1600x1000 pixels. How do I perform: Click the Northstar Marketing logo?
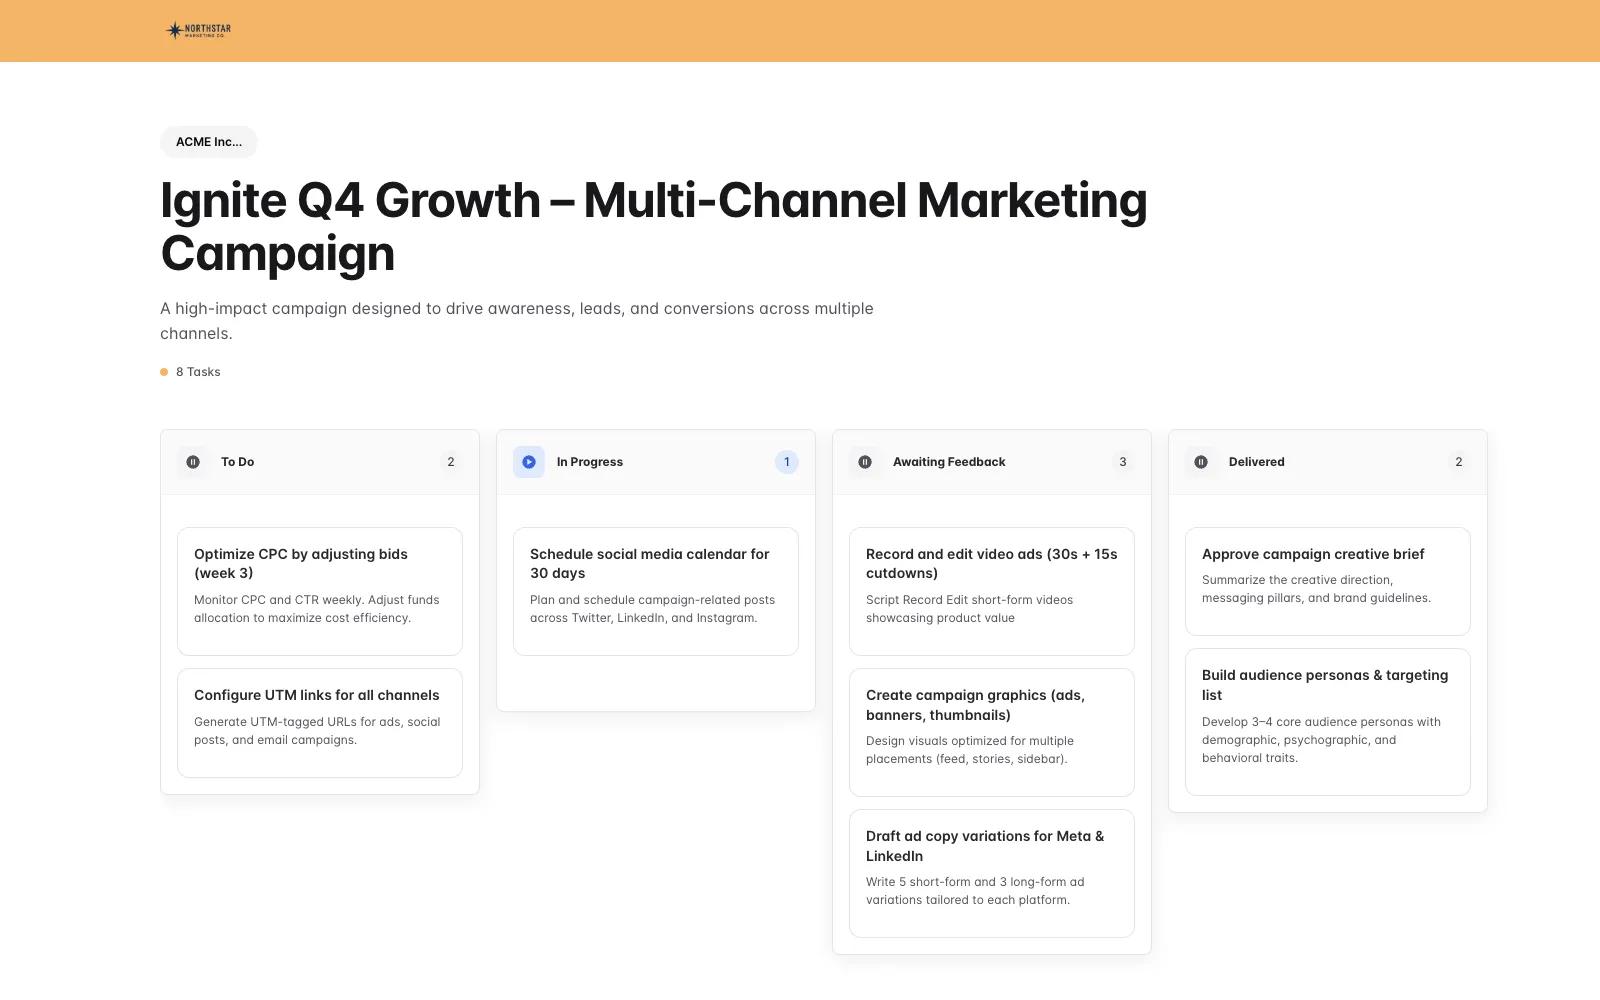coord(198,30)
